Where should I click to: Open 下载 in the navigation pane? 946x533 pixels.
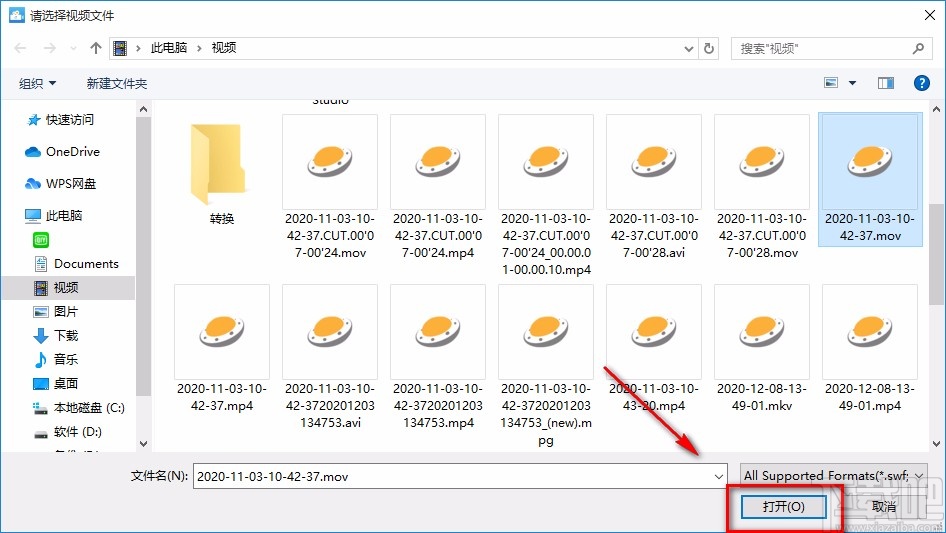[56, 336]
